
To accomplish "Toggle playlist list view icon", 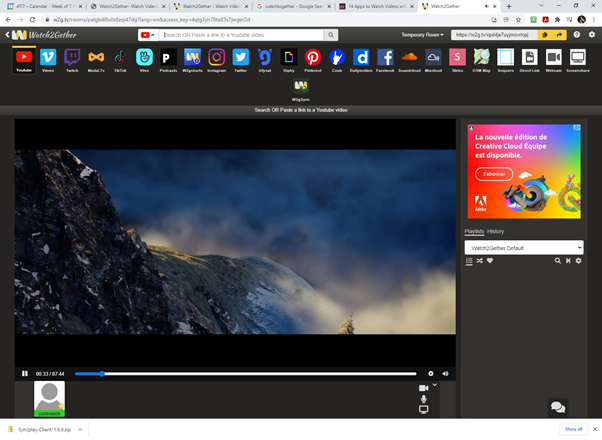I will [469, 261].
